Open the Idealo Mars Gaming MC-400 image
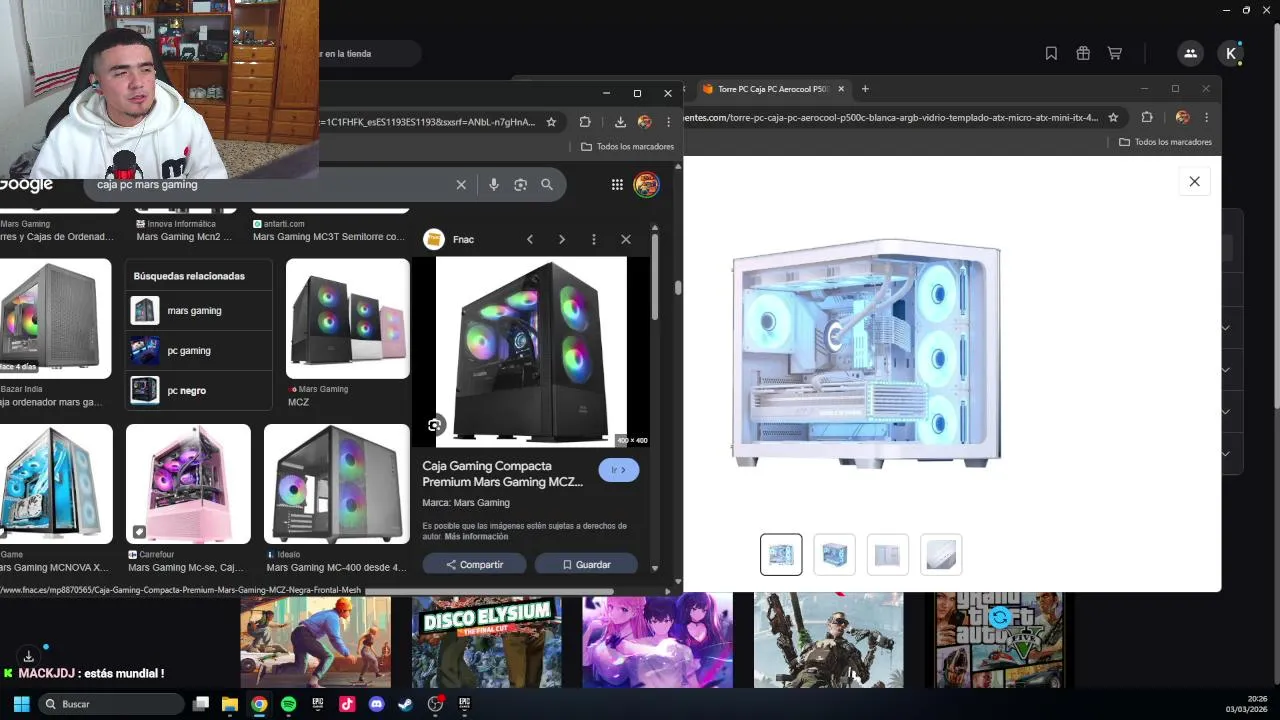The image size is (1280, 720). click(336, 484)
